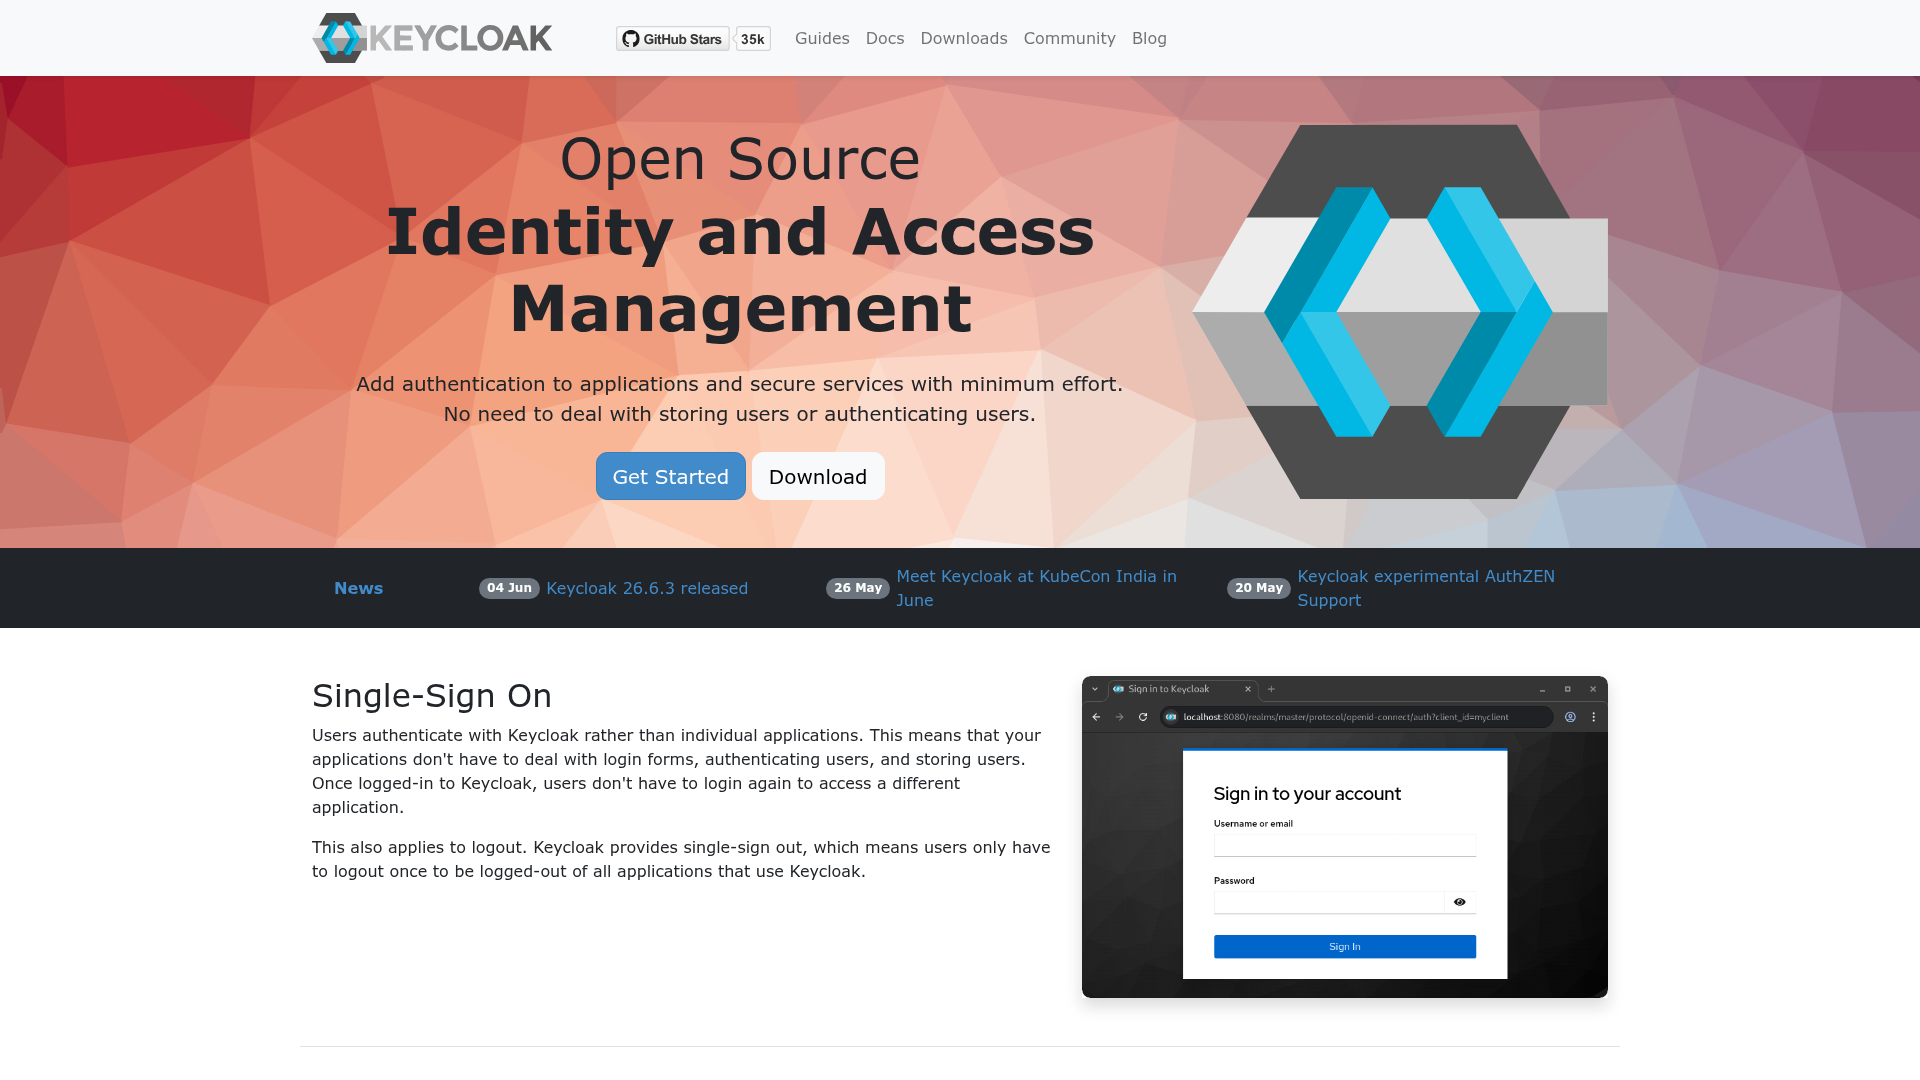This screenshot has height=1080, width=1920.
Task: Click the Identity and Access Management headline
Action: click(740, 270)
